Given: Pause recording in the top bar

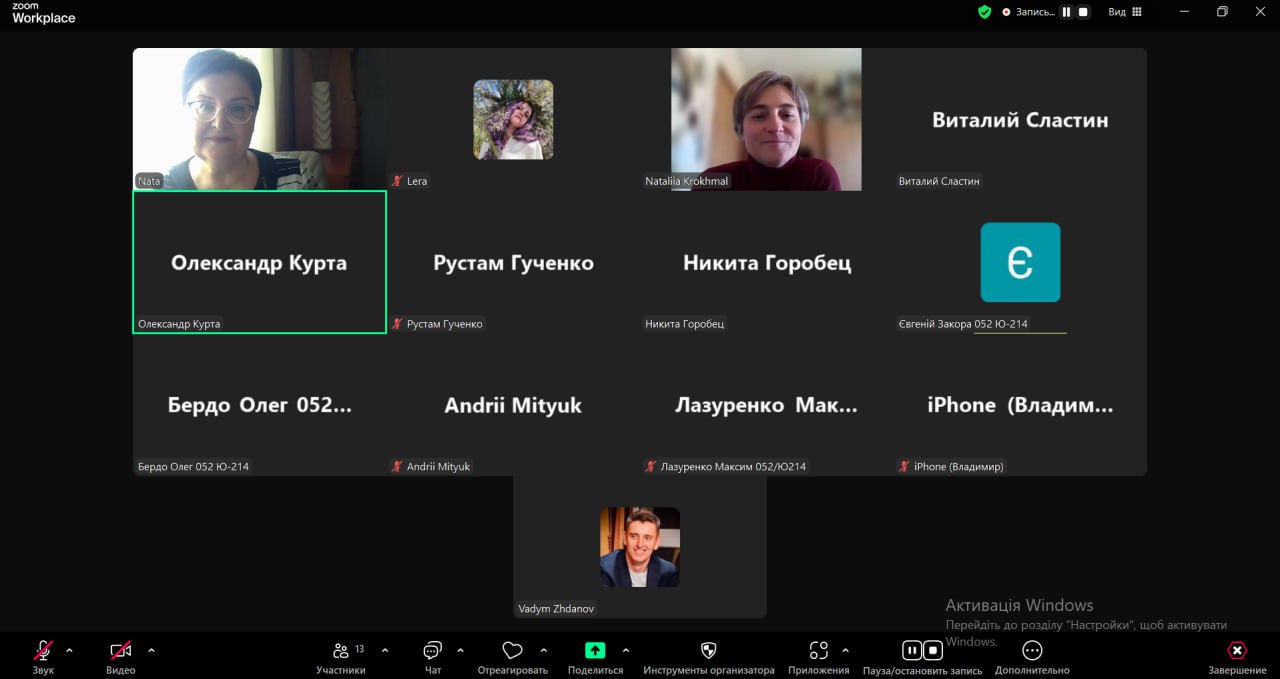Looking at the screenshot, I should 1067,12.
